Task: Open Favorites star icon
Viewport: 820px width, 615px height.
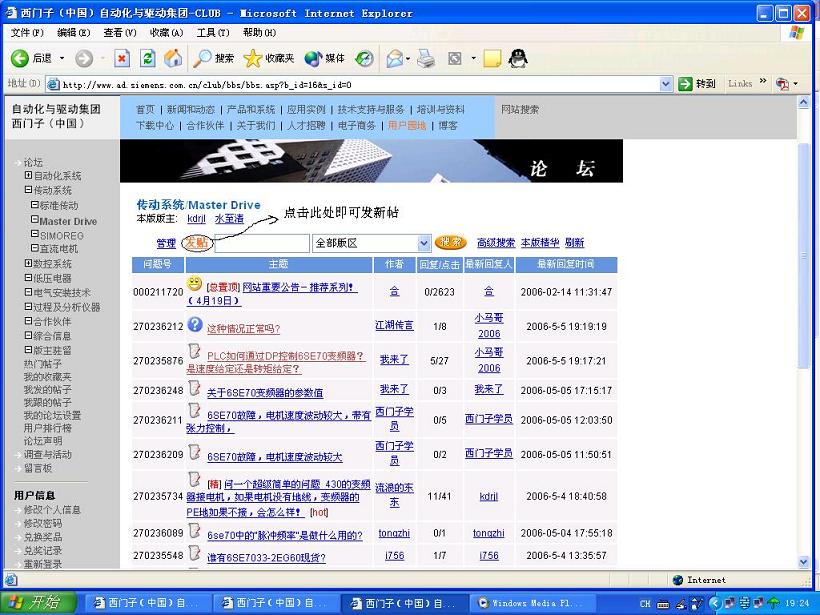Action: tap(252, 58)
